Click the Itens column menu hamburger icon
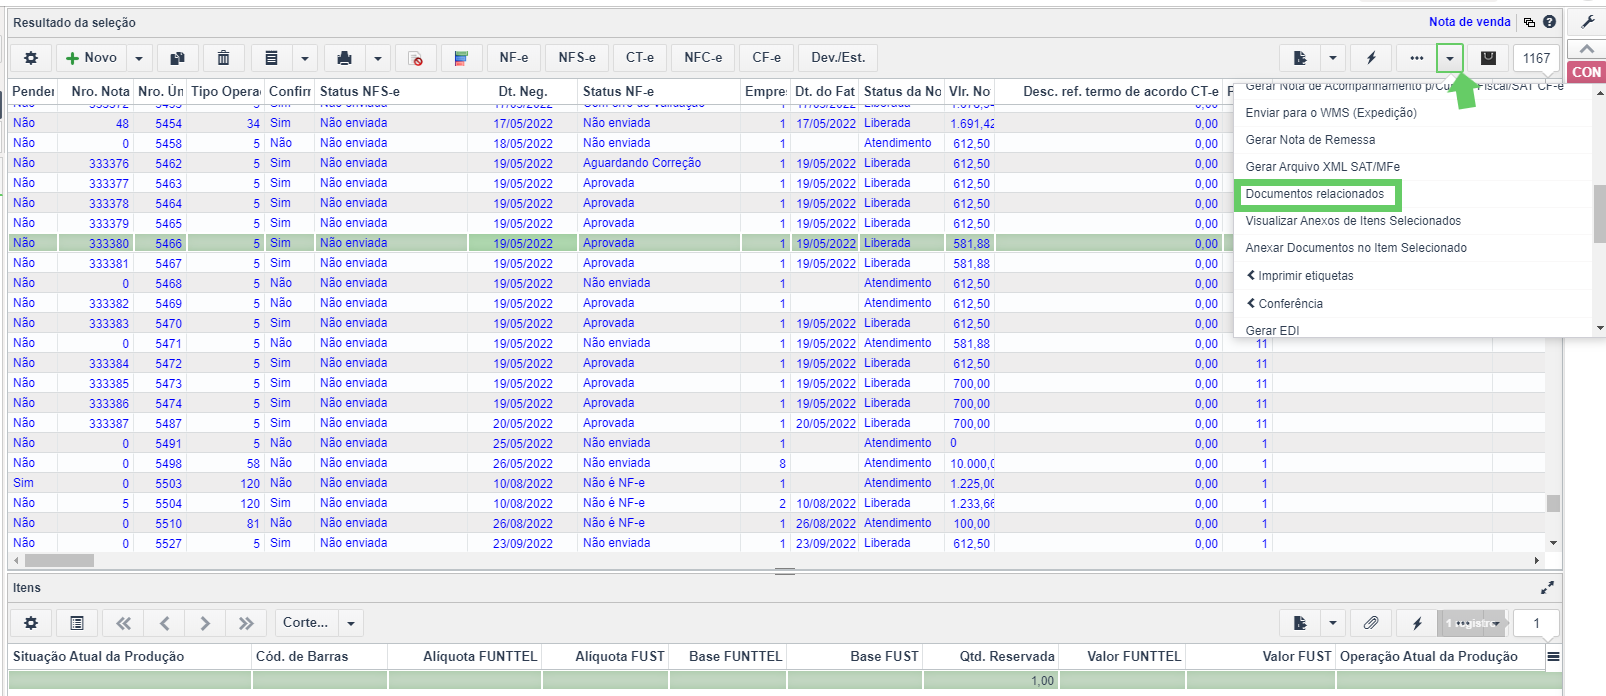1606x696 pixels. click(x=1553, y=657)
